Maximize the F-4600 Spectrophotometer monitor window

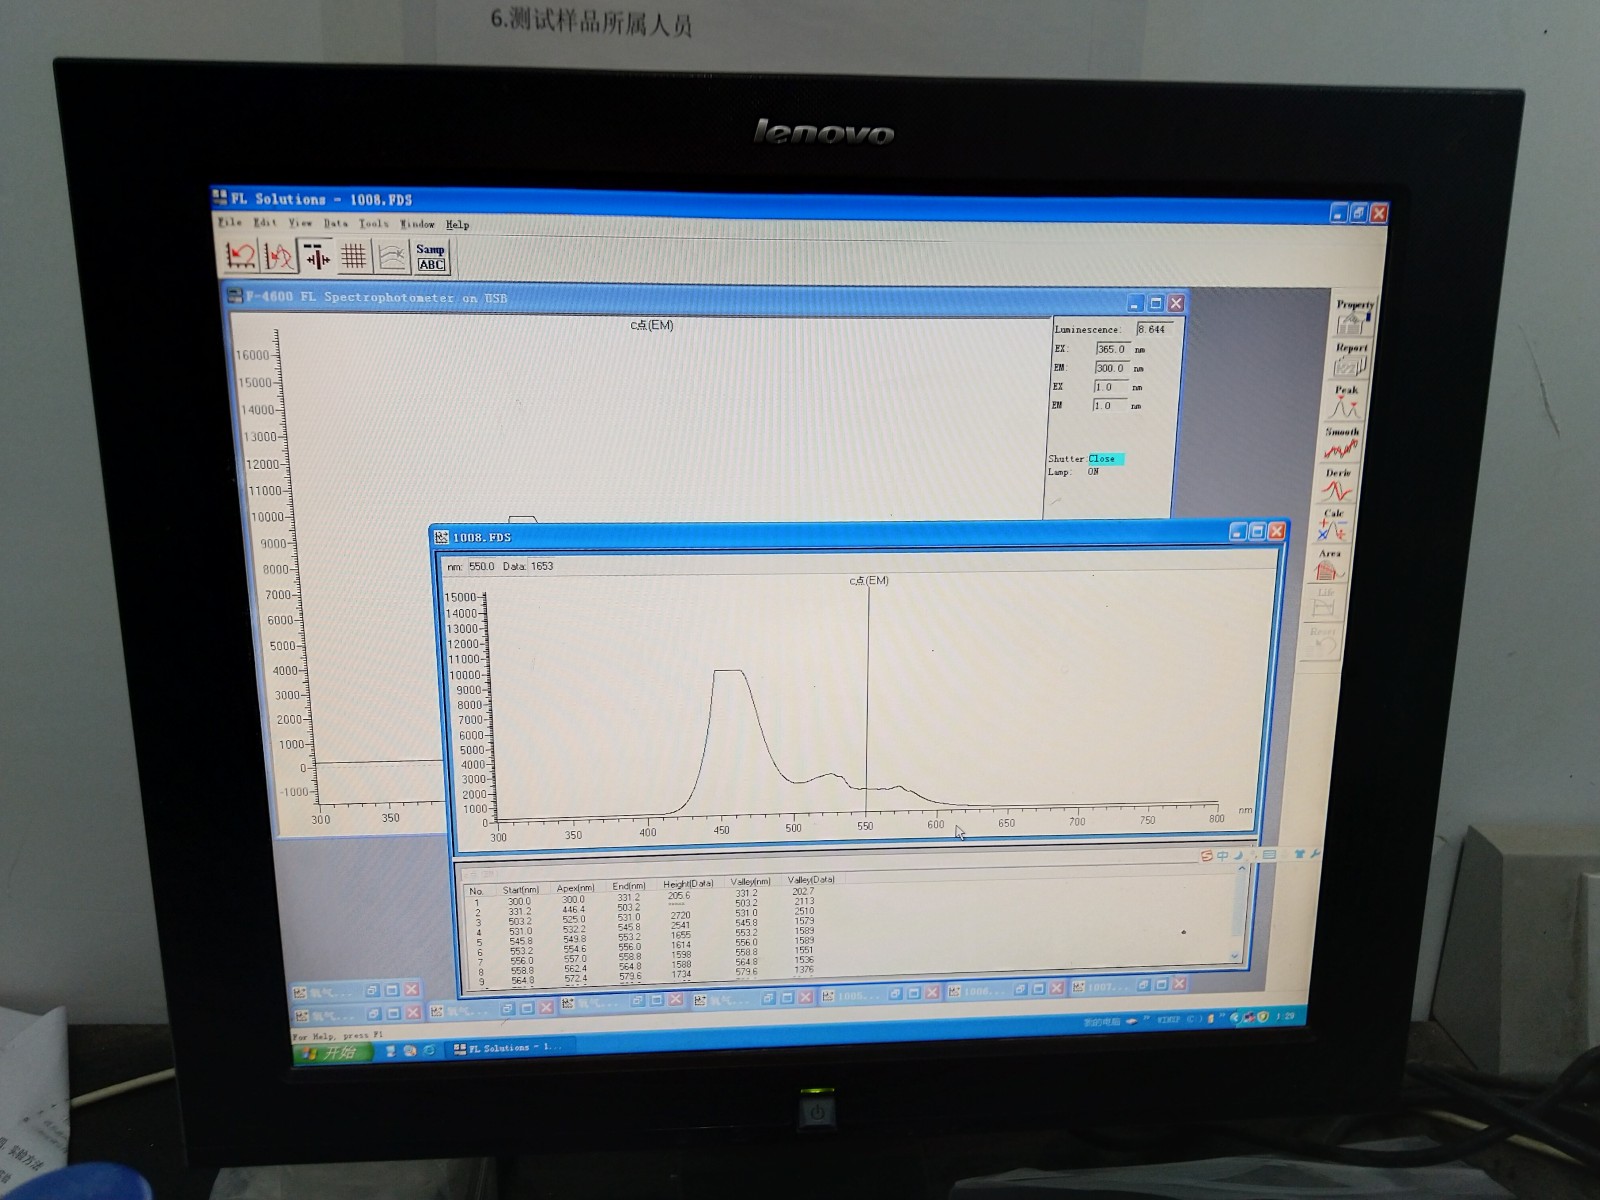click(1156, 303)
